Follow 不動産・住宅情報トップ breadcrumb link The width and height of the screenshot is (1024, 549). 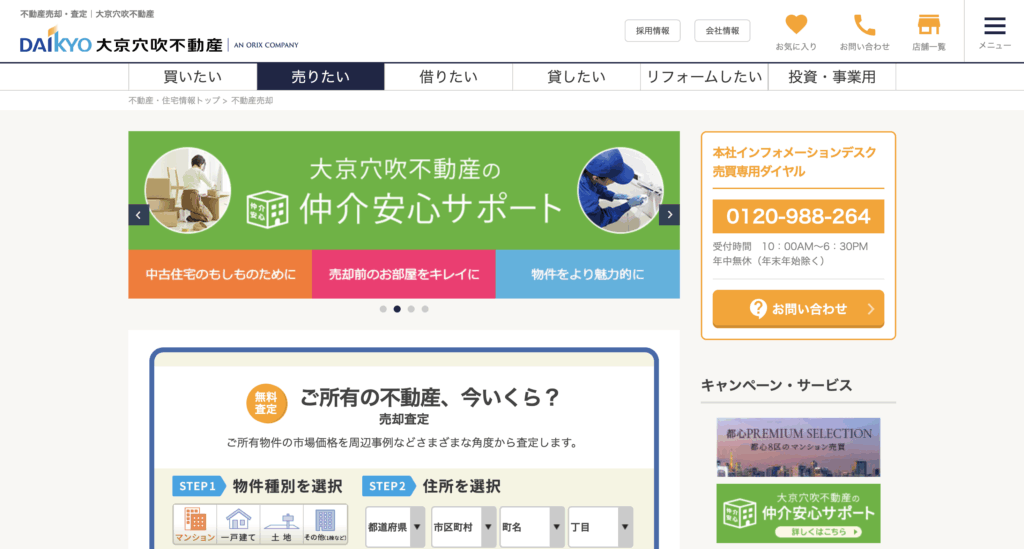pos(174,101)
